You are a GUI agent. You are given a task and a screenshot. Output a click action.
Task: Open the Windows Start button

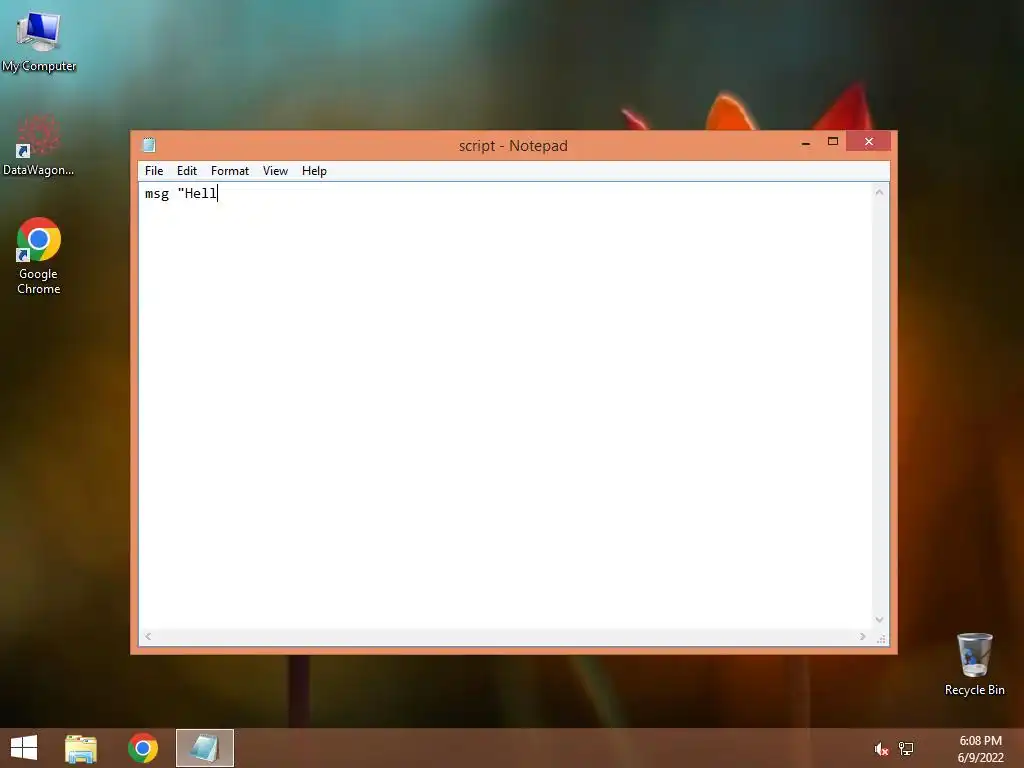point(24,748)
